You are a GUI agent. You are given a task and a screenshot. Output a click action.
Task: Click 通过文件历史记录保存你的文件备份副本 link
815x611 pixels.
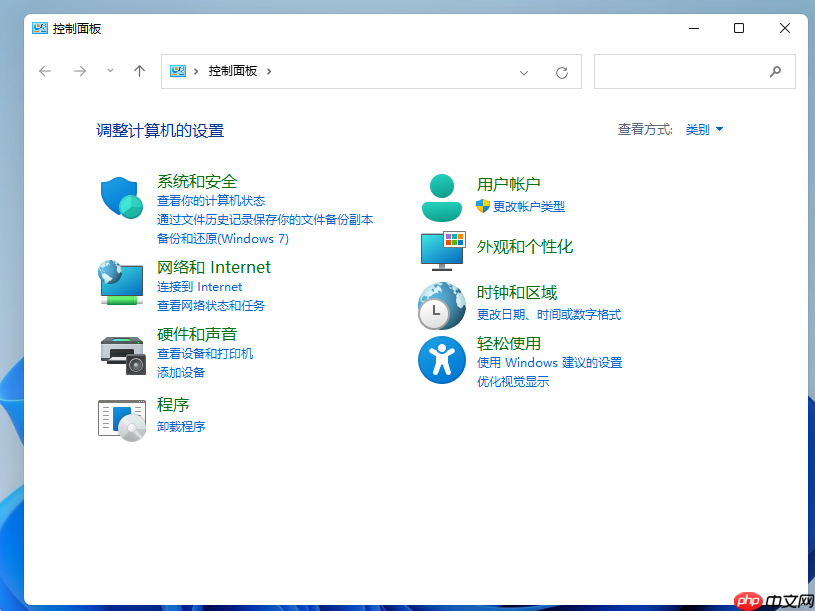pyautogui.click(x=265, y=220)
